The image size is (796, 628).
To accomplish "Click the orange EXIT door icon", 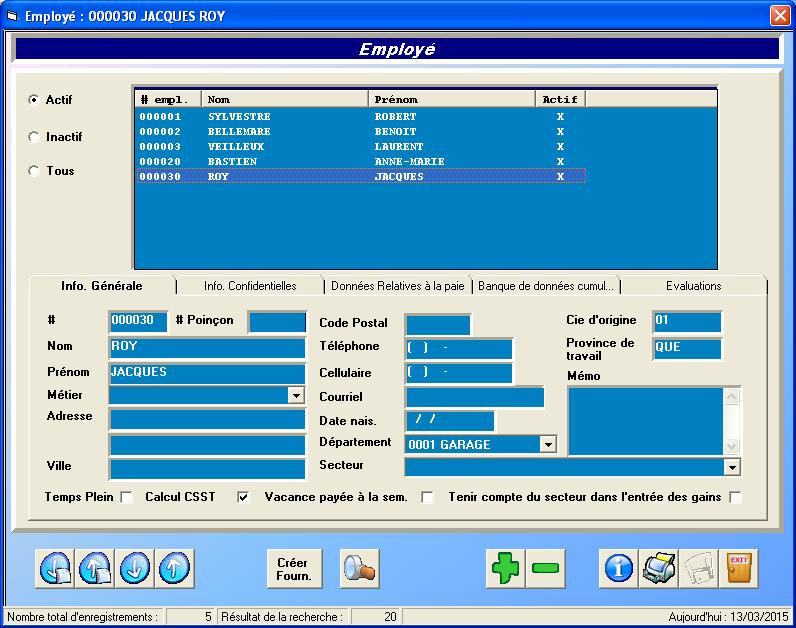I will pos(741,568).
